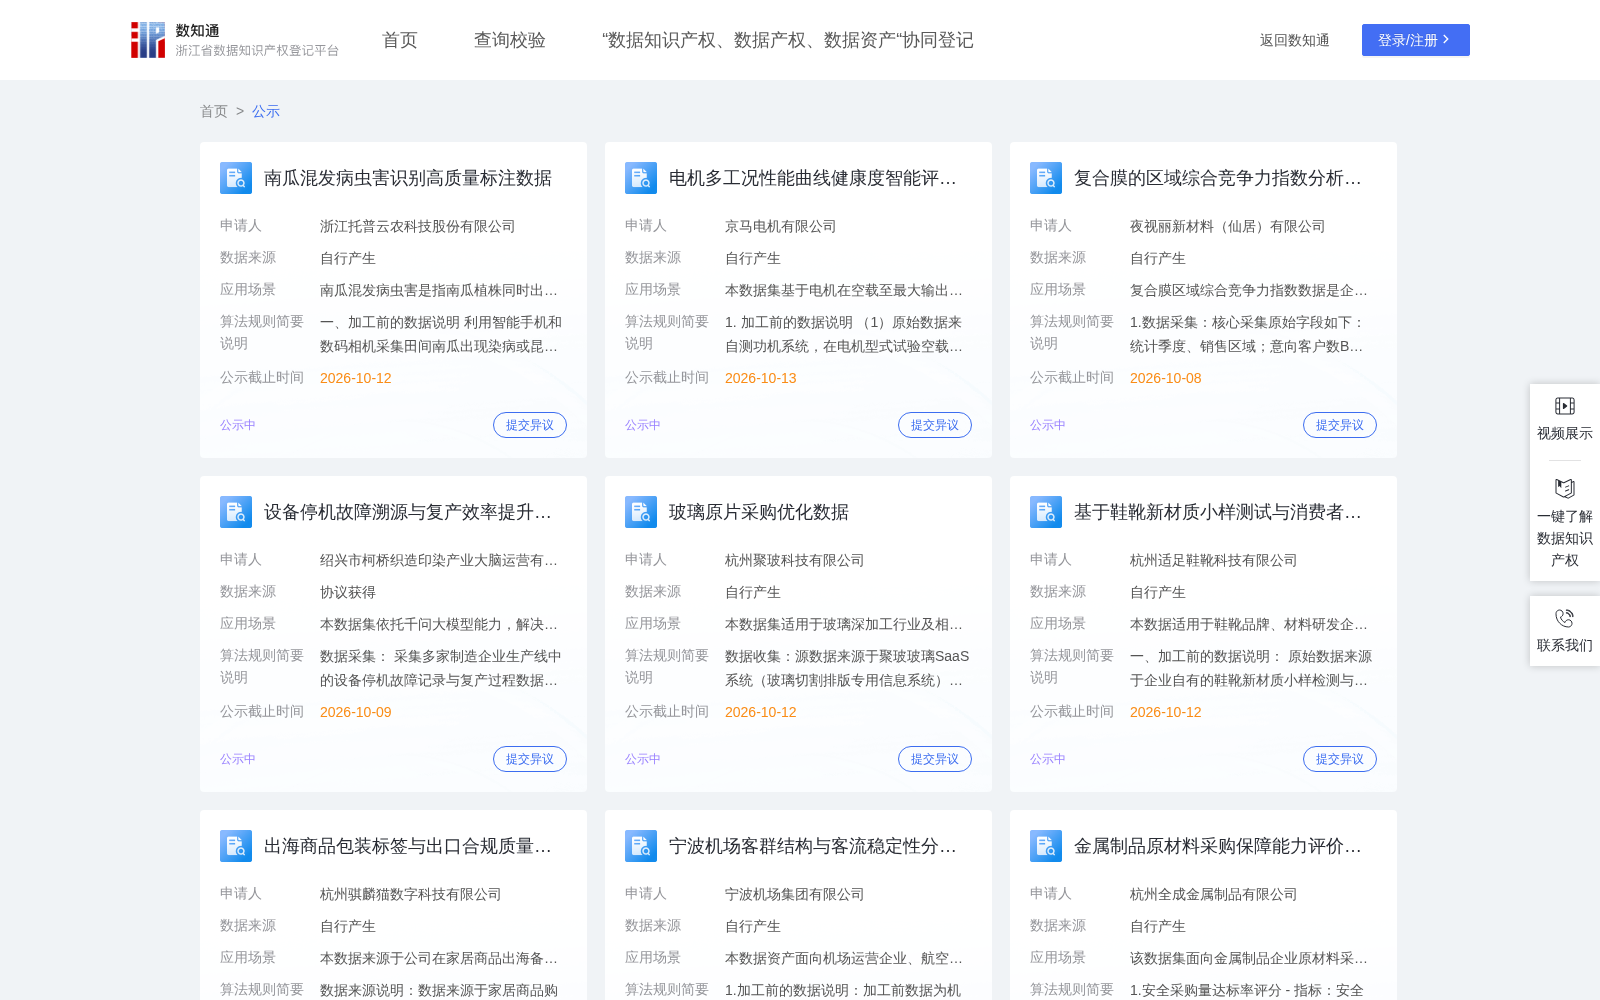Viewport: 1600px width, 1000px height.
Task: Click applicant 宁波机场集团有限公司
Action: tap(795, 894)
